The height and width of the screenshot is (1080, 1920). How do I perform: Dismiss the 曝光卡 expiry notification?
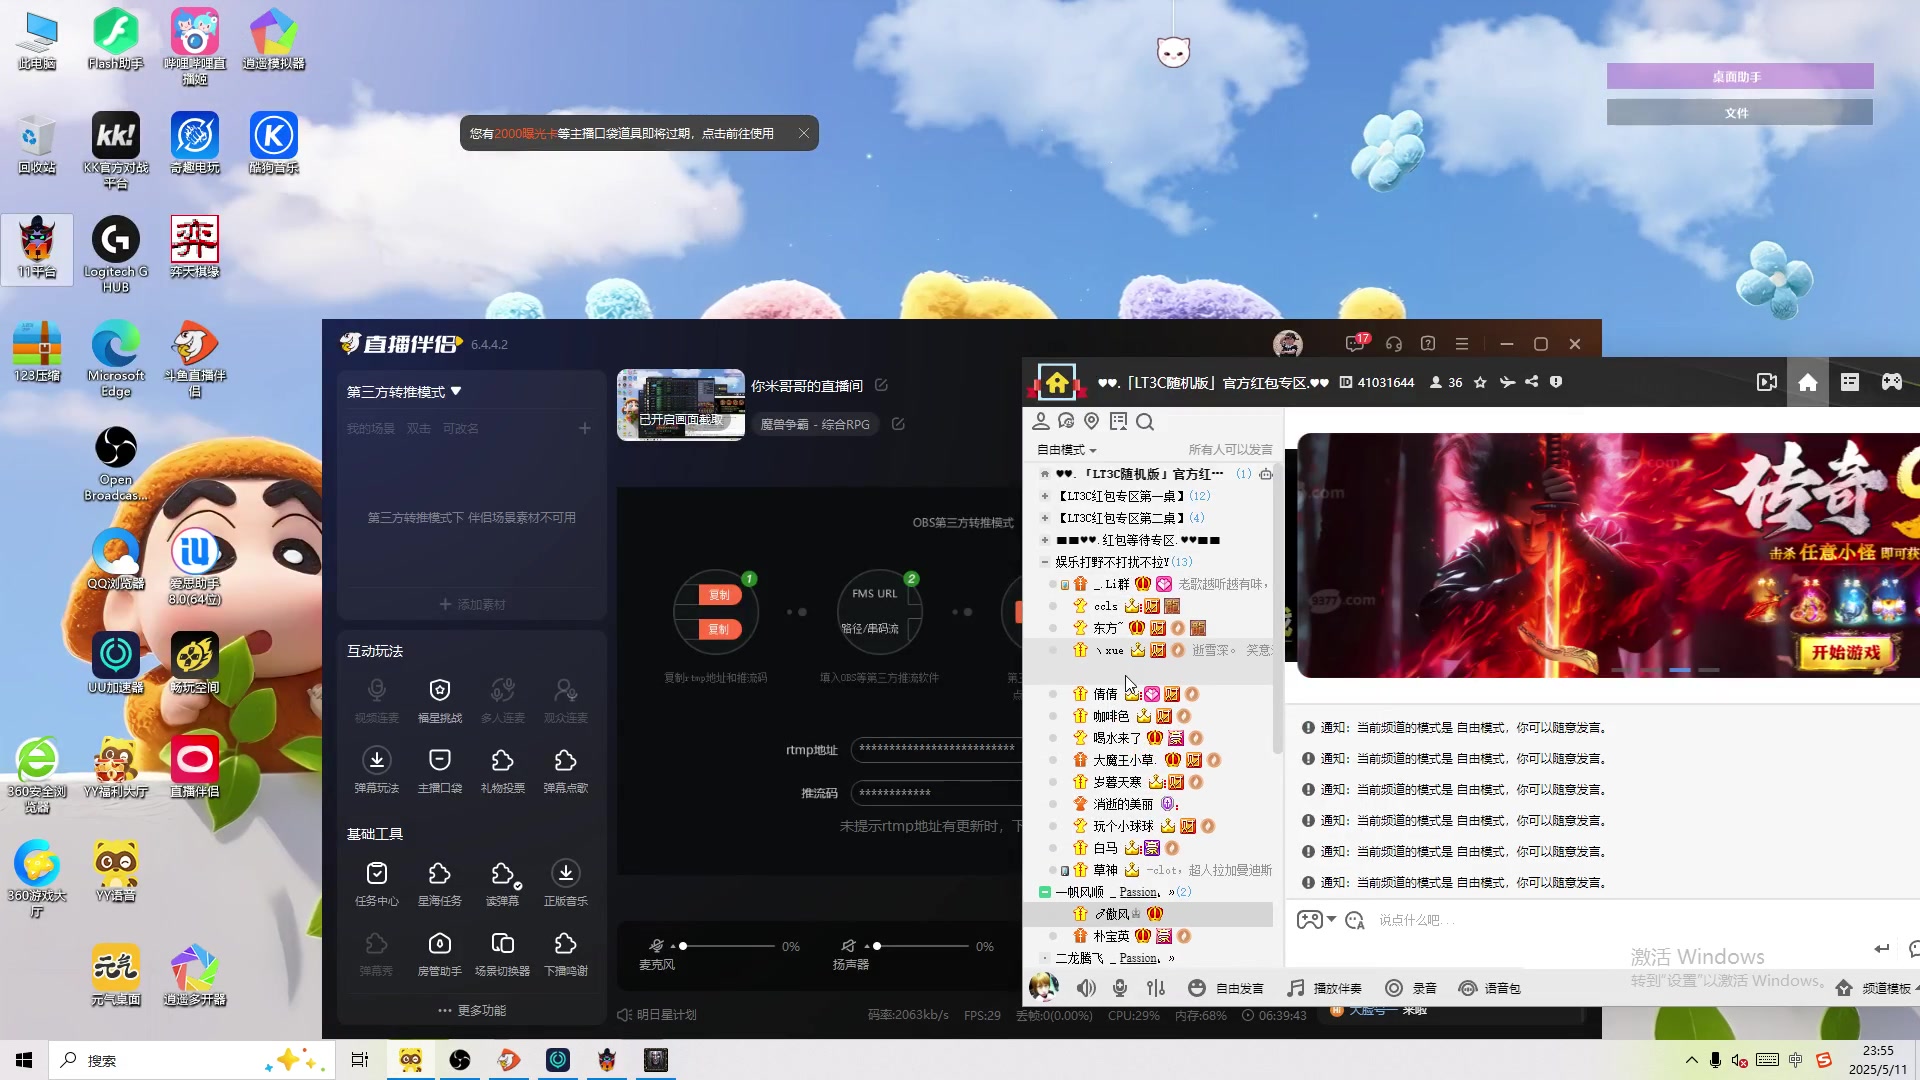pyautogui.click(x=803, y=133)
